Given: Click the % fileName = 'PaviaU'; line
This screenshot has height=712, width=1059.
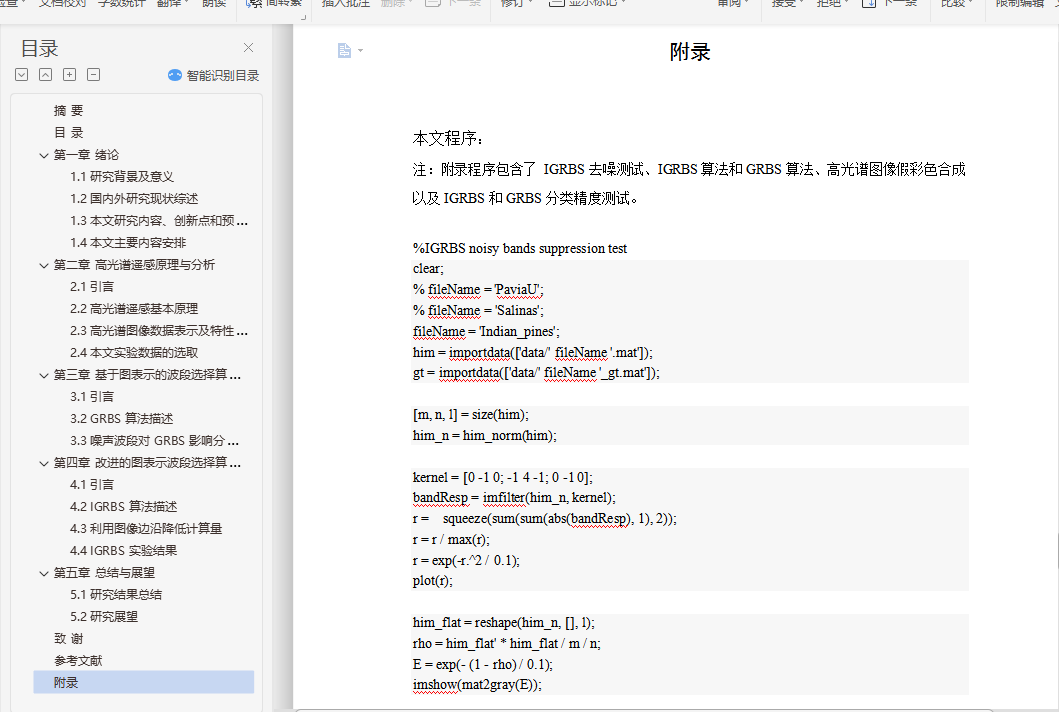Looking at the screenshot, I should 478,290.
